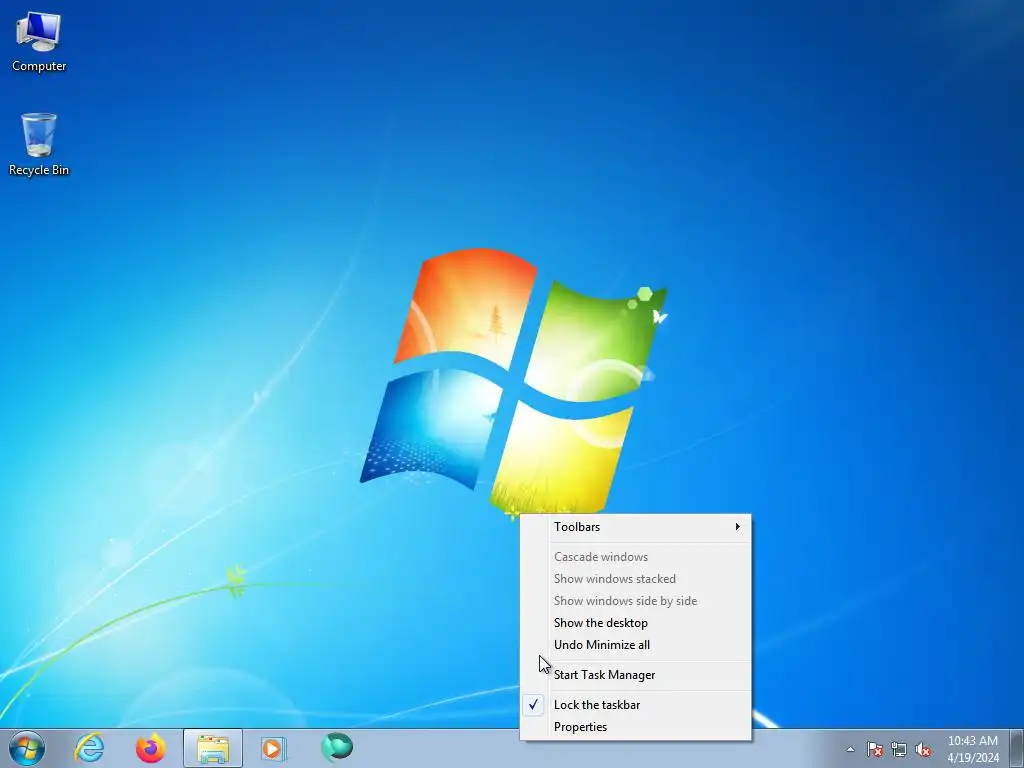The image size is (1024, 768).
Task: Open the Action Center flag tray icon
Action: tap(874, 749)
